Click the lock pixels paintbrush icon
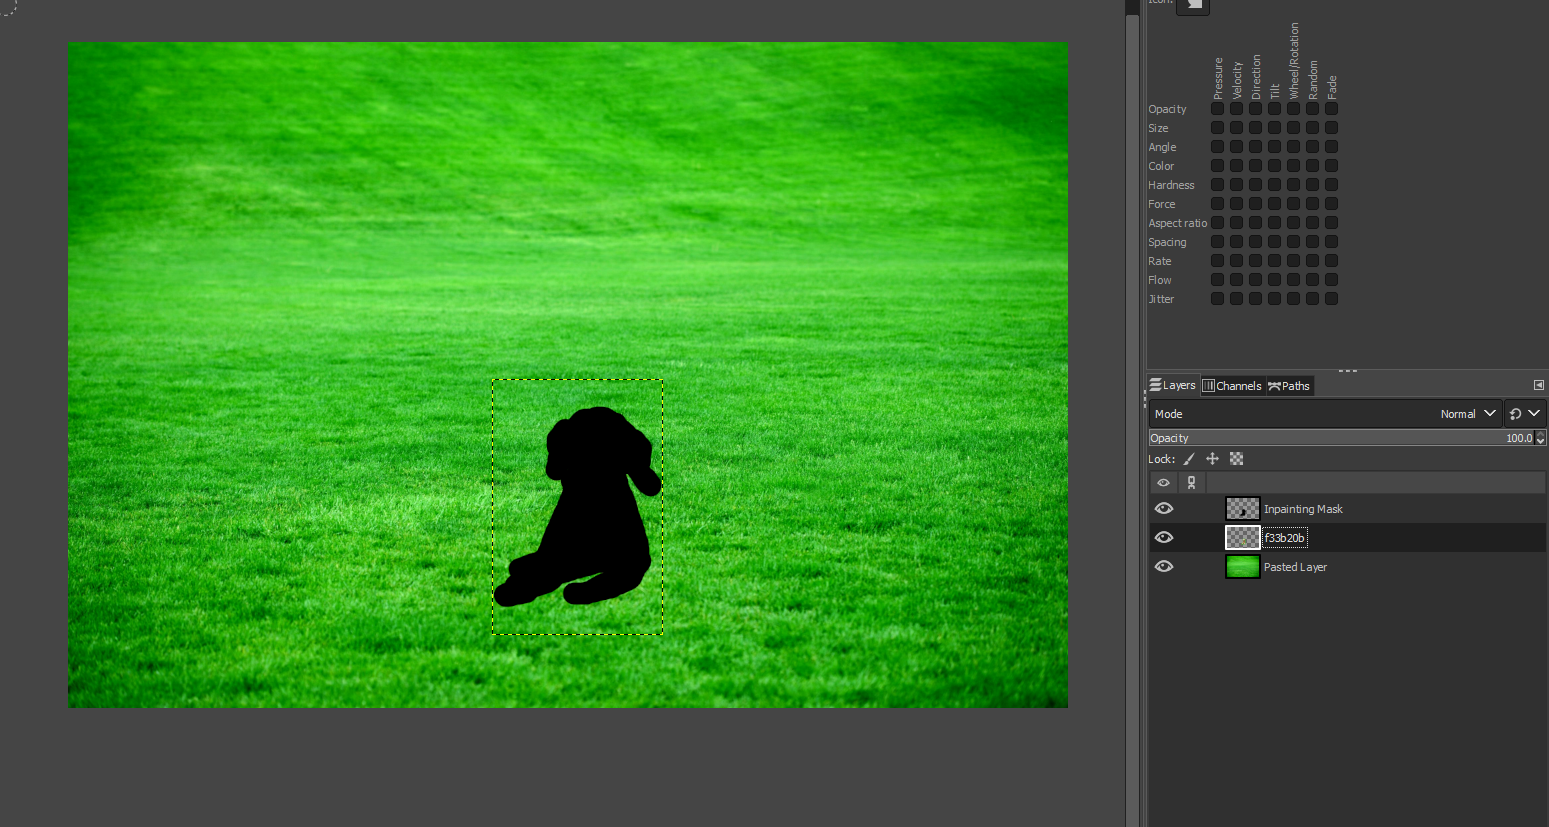 [x=1189, y=459]
